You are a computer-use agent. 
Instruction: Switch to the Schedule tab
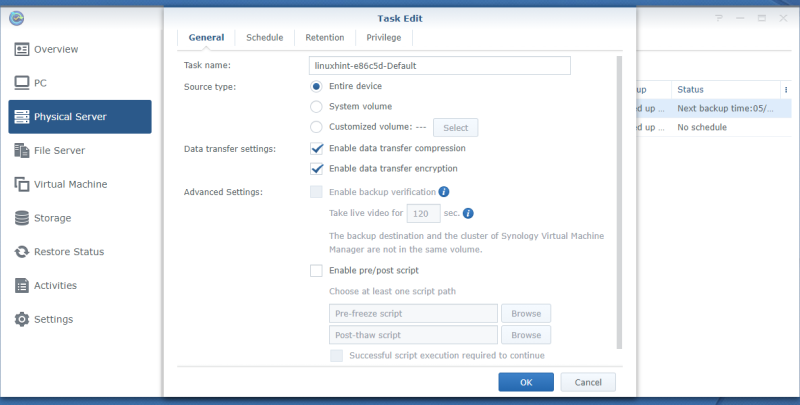click(264, 38)
